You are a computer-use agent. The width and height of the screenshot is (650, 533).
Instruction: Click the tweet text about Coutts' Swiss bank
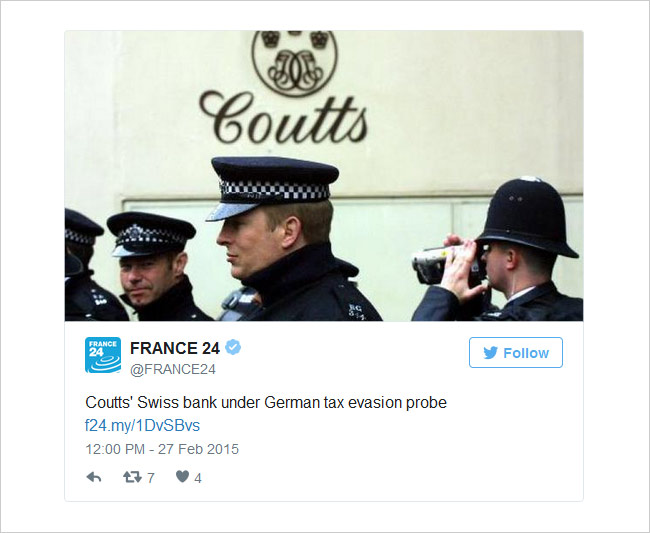[266, 402]
